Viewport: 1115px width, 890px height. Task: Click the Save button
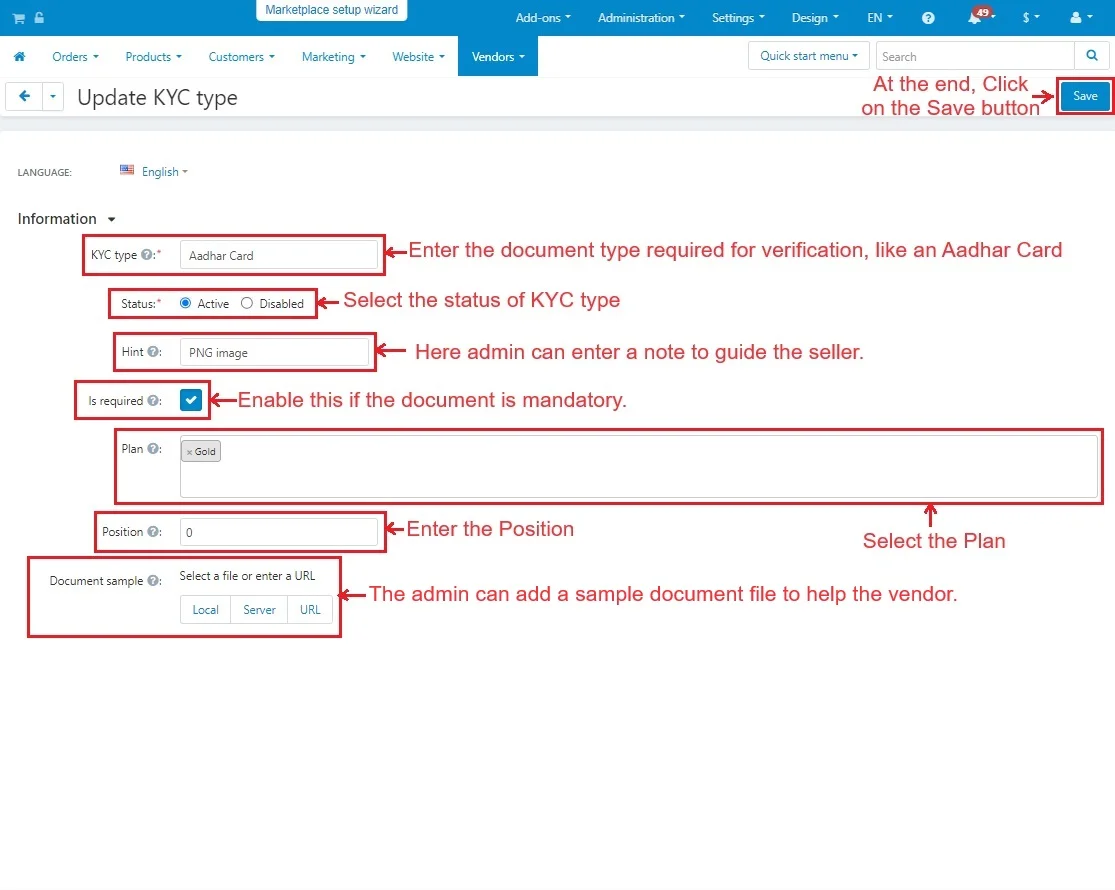[x=1084, y=96]
